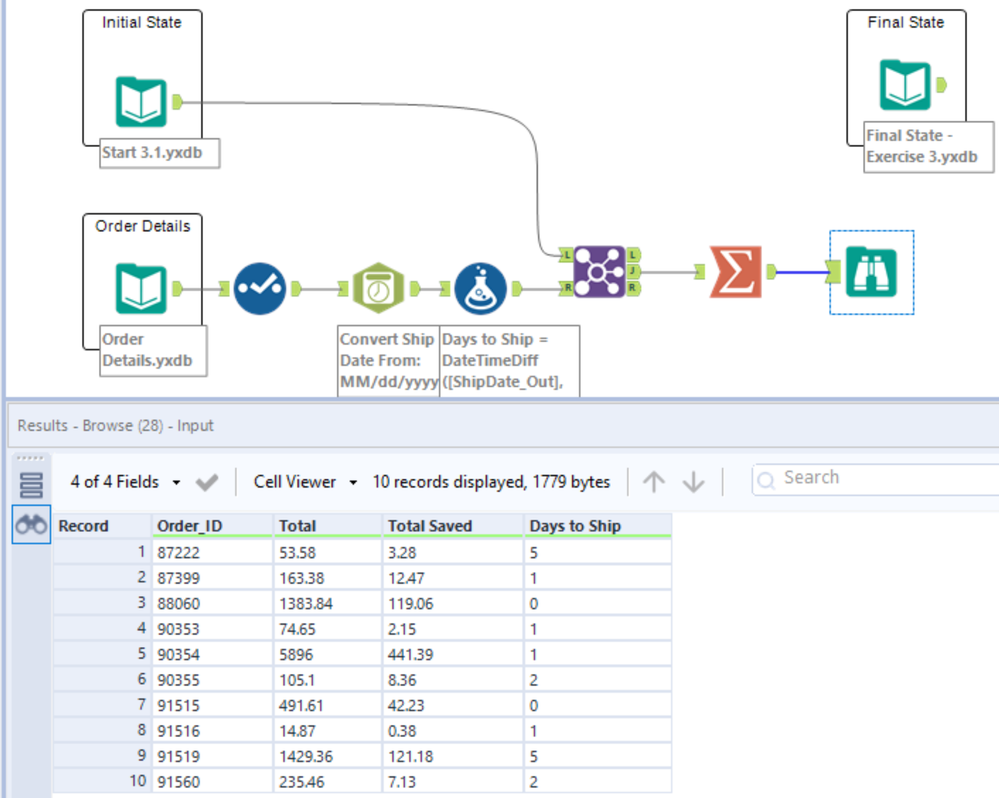
Task: Click the purple Join tool icon
Action: tap(599, 271)
